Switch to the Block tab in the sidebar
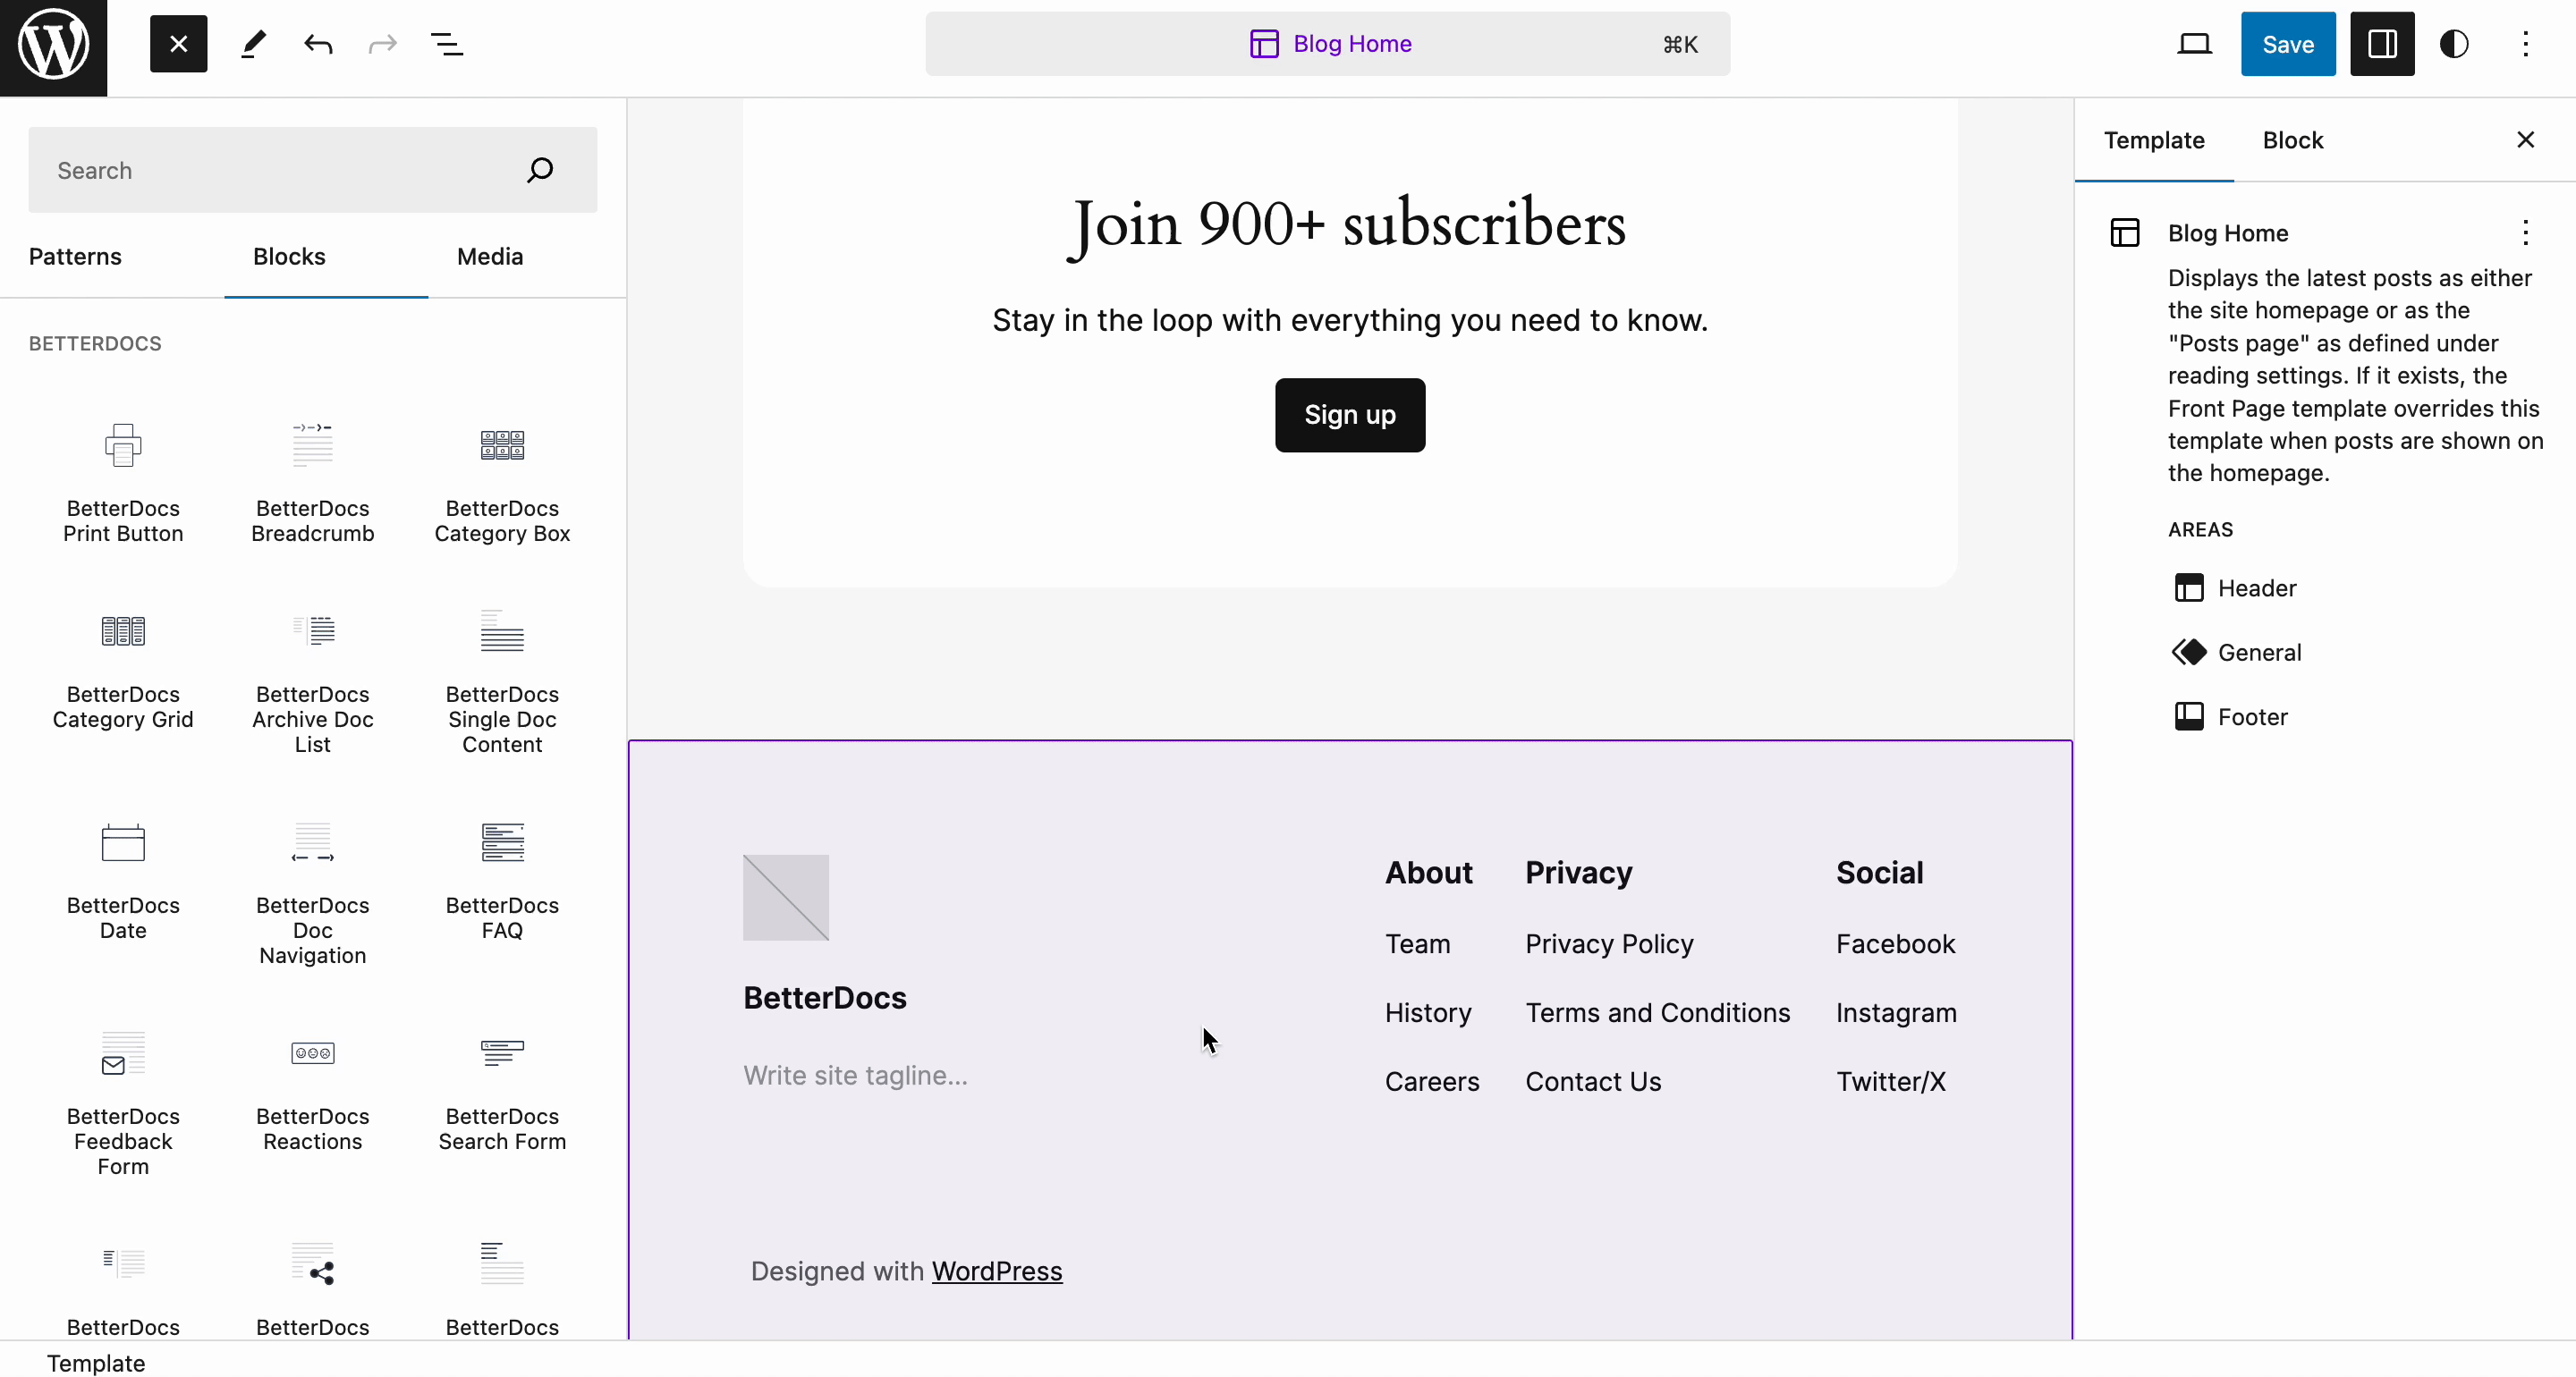The width and height of the screenshot is (2576, 1377). 2292,140
